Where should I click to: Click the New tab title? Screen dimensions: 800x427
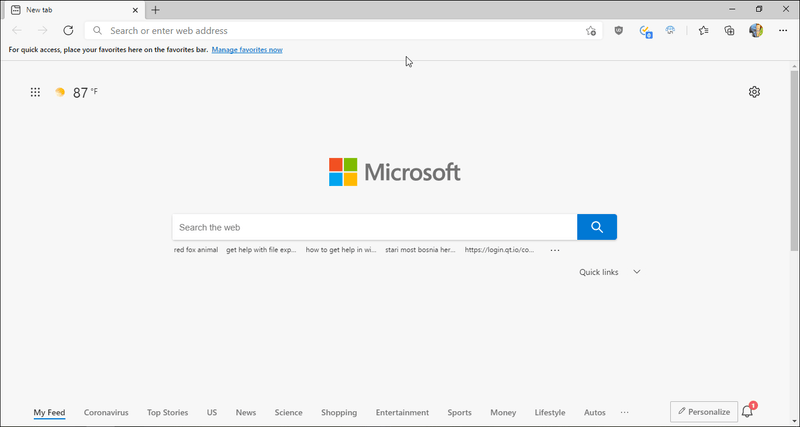click(39, 10)
